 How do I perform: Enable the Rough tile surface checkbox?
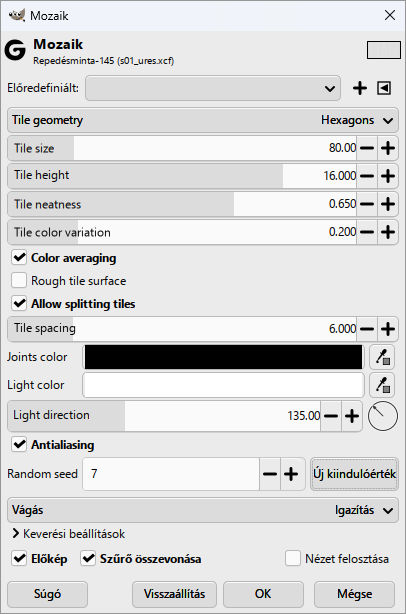pos(19,281)
